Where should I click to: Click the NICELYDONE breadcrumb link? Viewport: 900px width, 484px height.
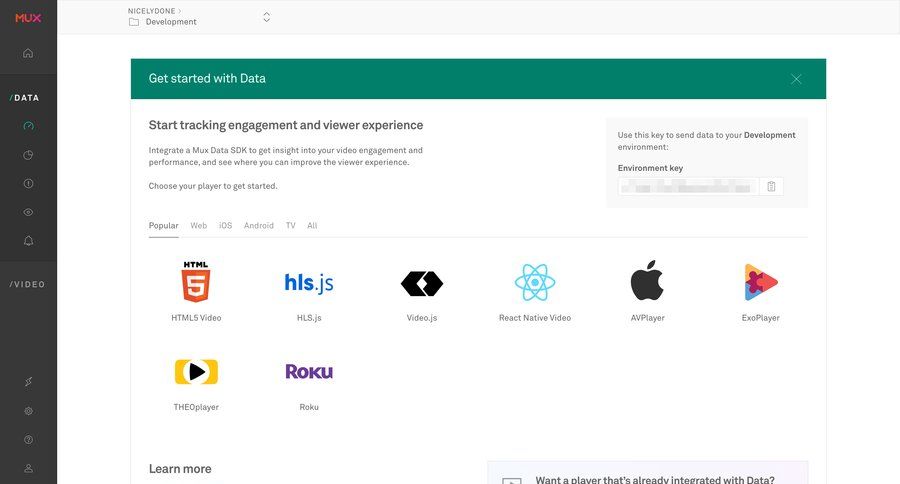click(x=152, y=11)
